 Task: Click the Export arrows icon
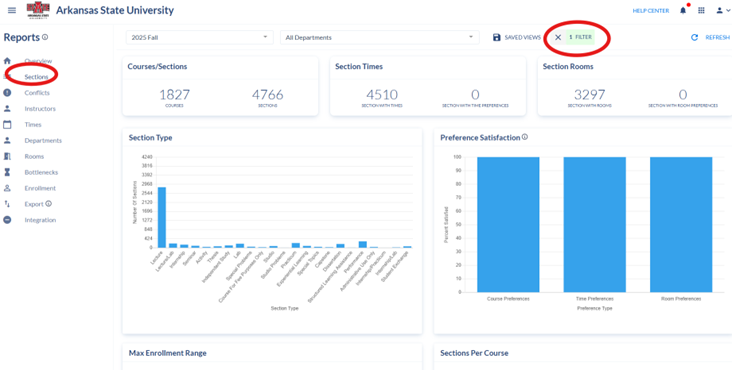(x=7, y=204)
